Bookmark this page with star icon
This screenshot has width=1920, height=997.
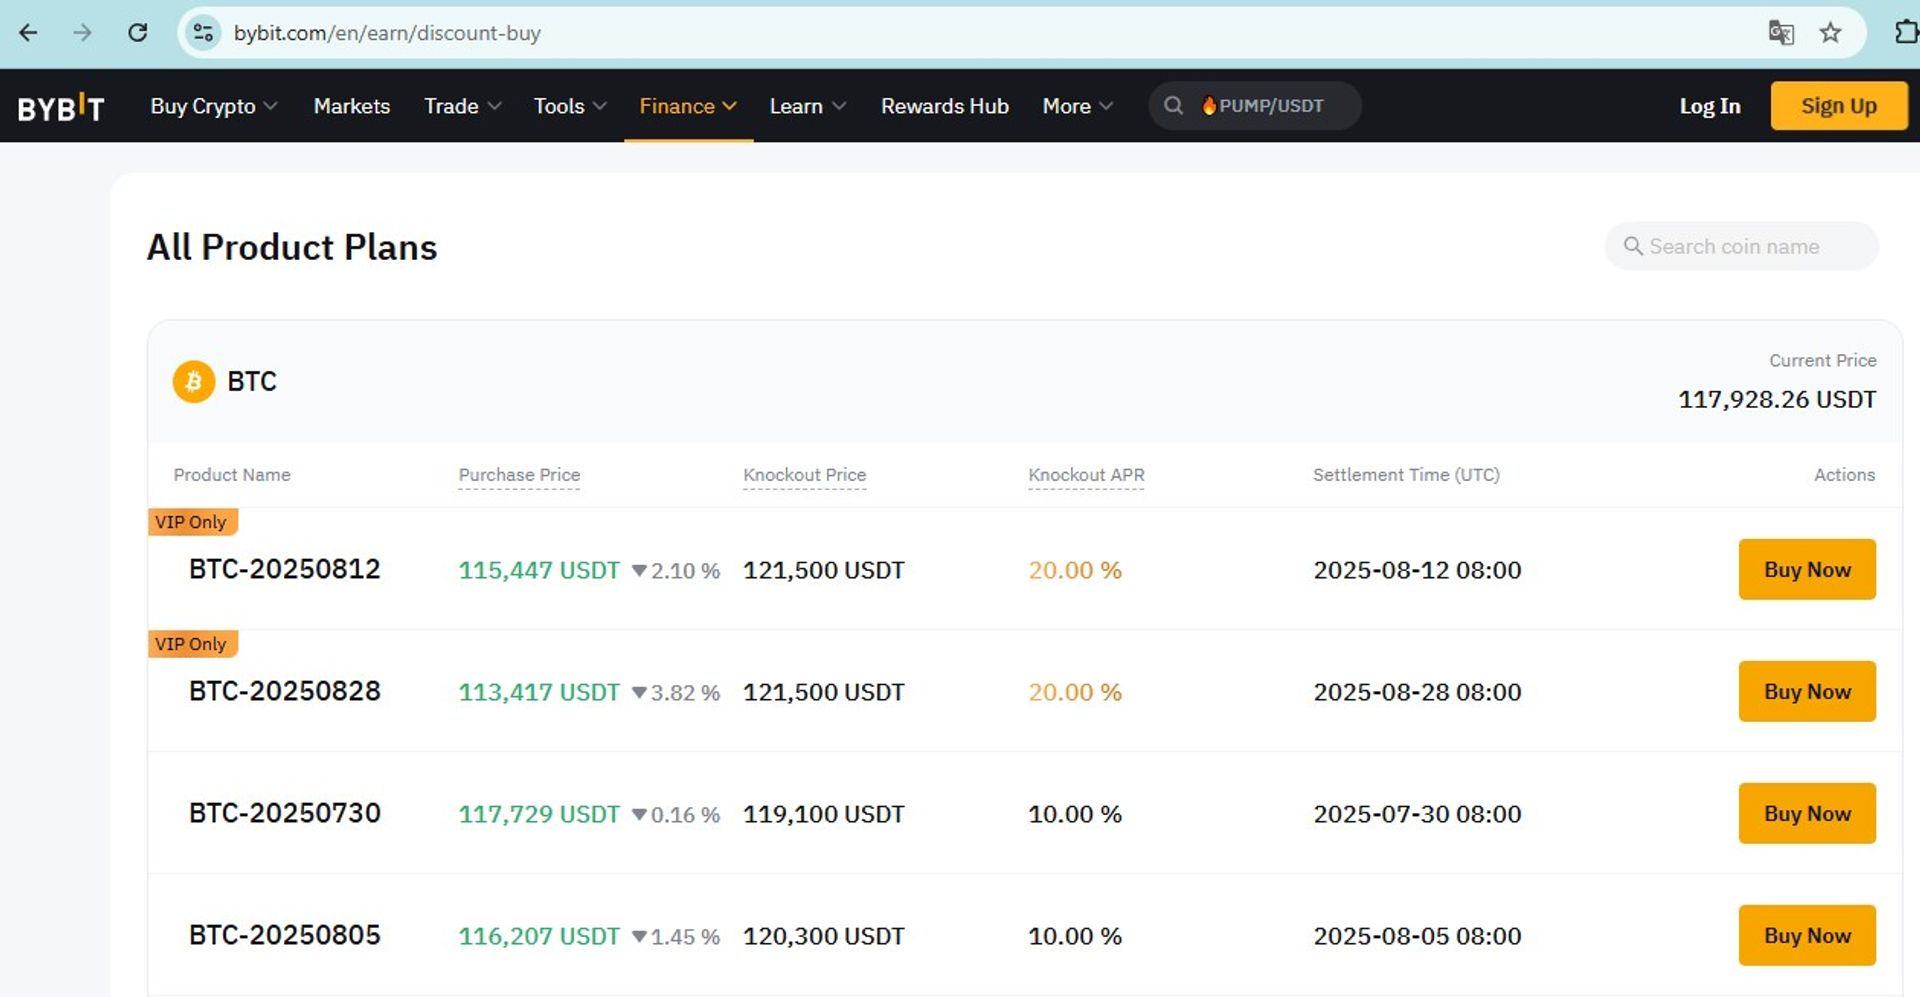[1830, 33]
